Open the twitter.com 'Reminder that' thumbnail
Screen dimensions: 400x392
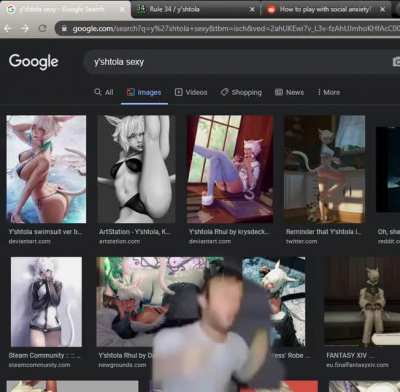(324, 169)
